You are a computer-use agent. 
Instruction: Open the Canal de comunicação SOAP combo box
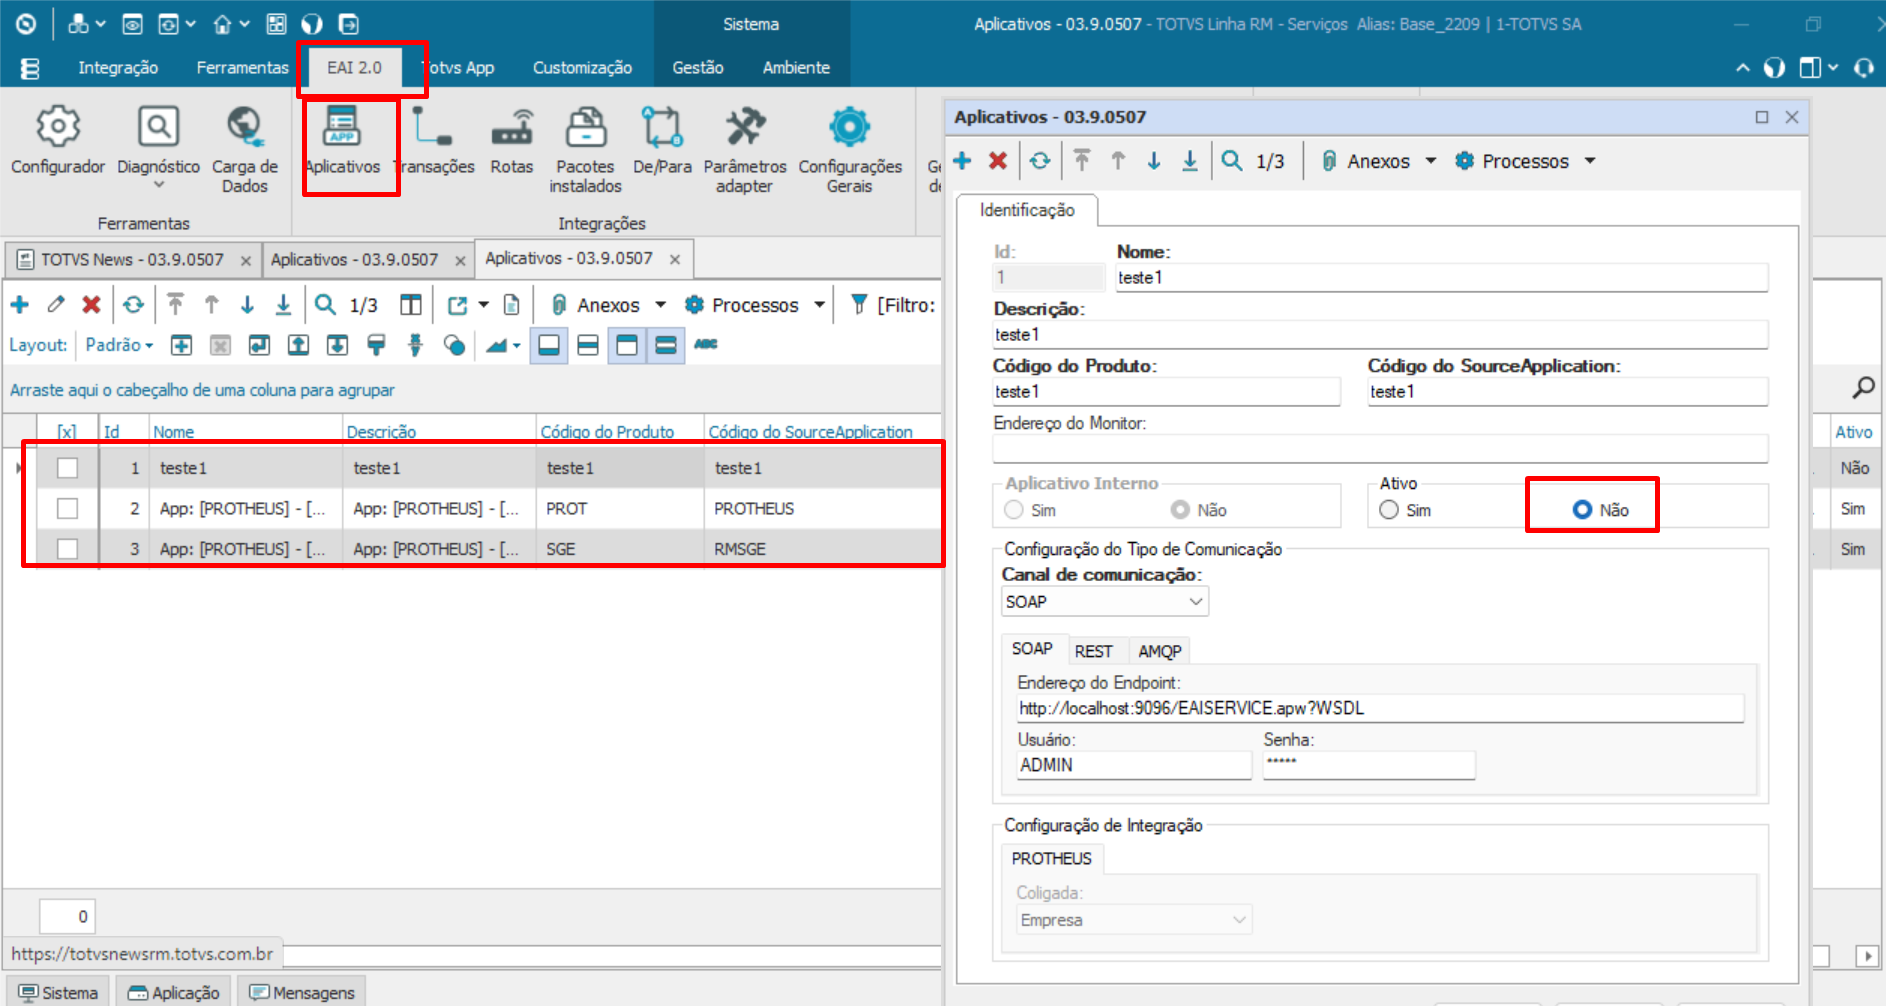point(1105,602)
